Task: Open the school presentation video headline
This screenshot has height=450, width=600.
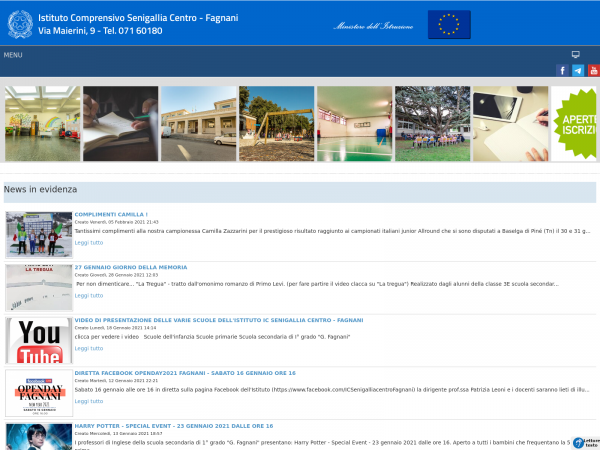Action: [218, 321]
